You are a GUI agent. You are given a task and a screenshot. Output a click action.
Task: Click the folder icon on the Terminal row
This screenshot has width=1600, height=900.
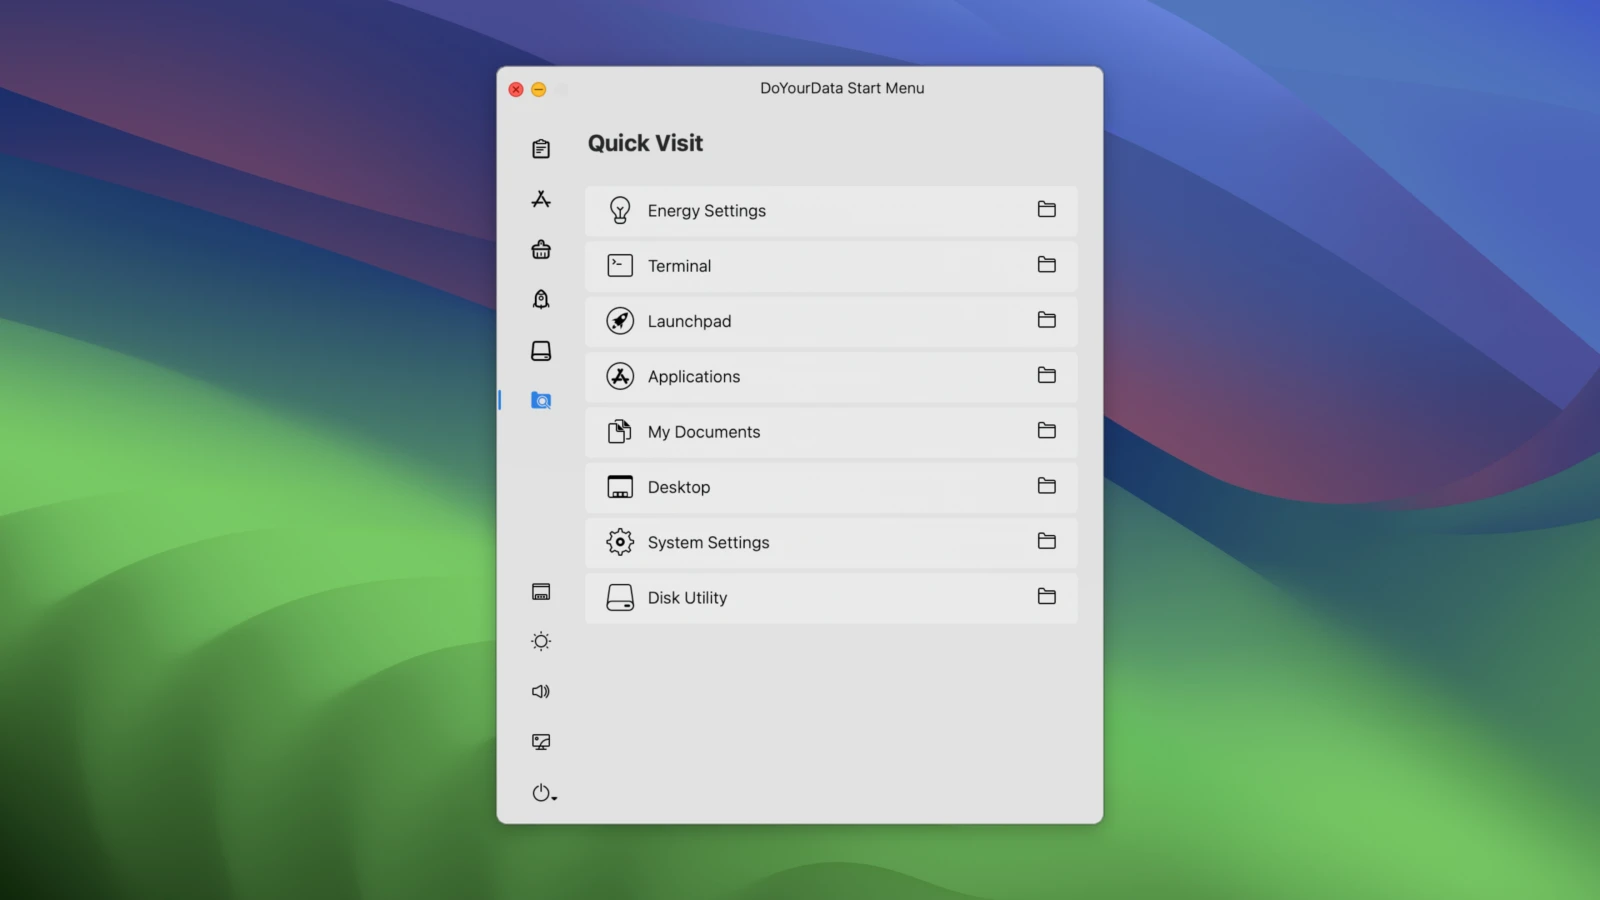pyautogui.click(x=1046, y=265)
